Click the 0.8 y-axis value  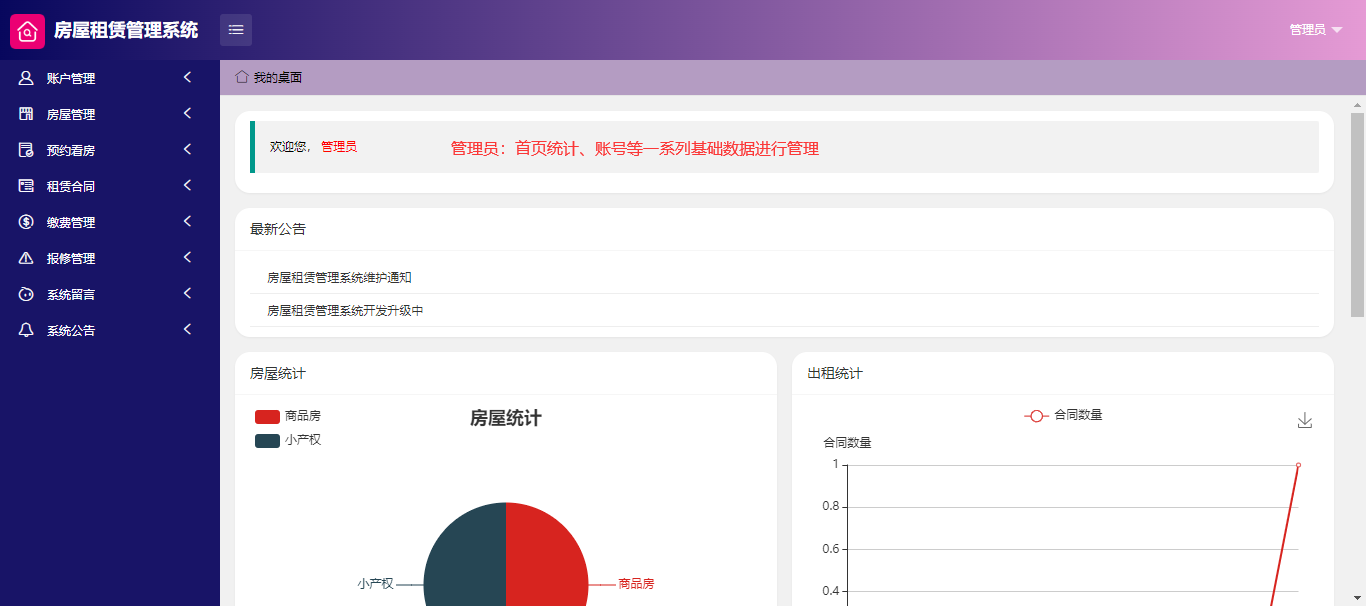(830, 507)
